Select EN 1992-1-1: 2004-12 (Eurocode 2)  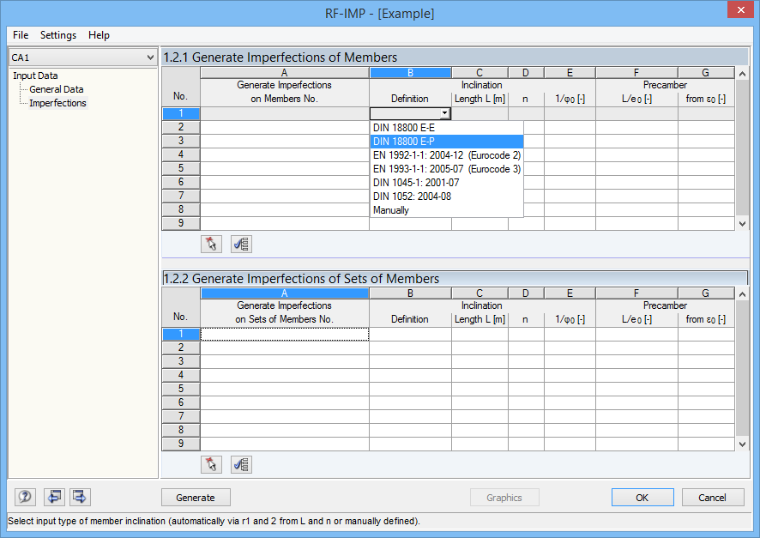[x=446, y=155]
